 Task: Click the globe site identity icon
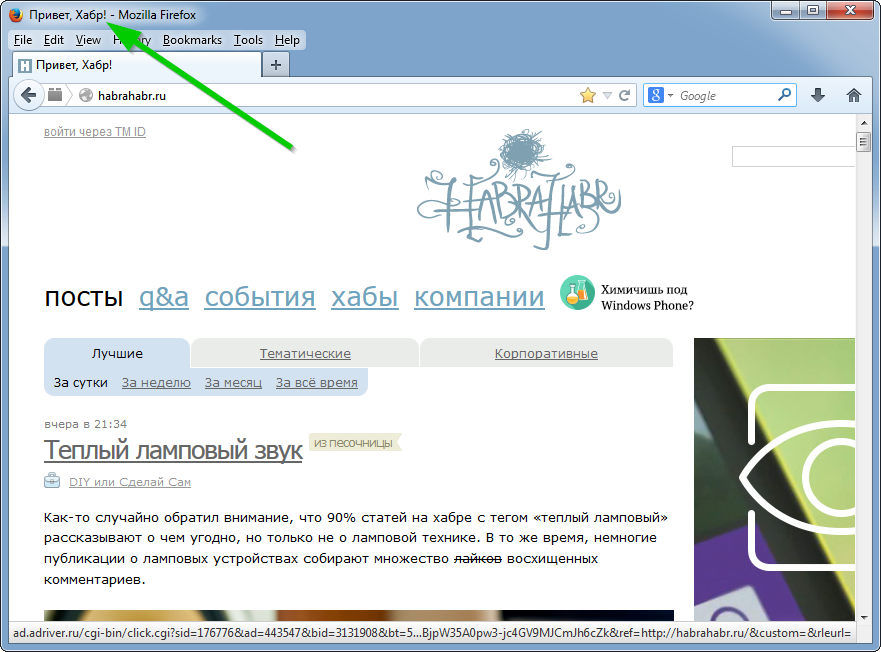(86, 96)
